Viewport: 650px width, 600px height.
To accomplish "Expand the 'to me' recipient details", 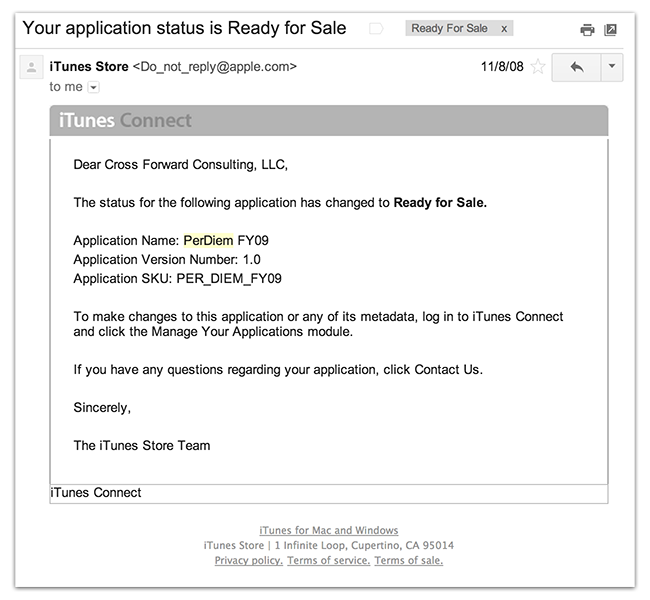I will tap(94, 87).
